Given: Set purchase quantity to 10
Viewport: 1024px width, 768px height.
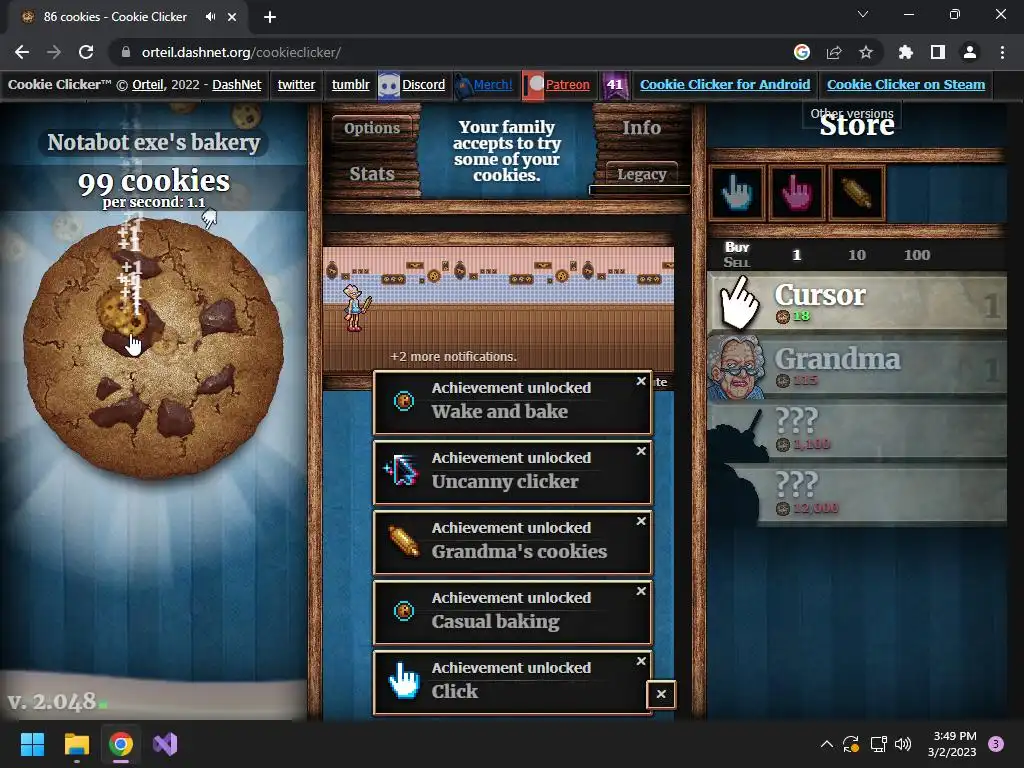Looking at the screenshot, I should (x=857, y=255).
